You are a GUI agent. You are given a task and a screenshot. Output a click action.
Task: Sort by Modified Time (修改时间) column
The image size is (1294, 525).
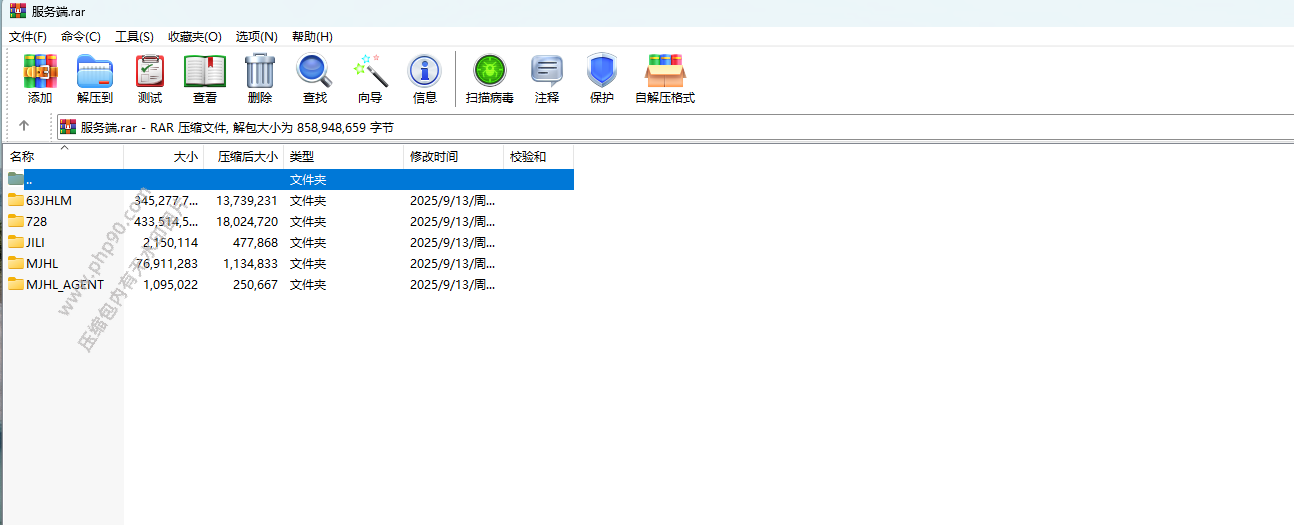[434, 157]
